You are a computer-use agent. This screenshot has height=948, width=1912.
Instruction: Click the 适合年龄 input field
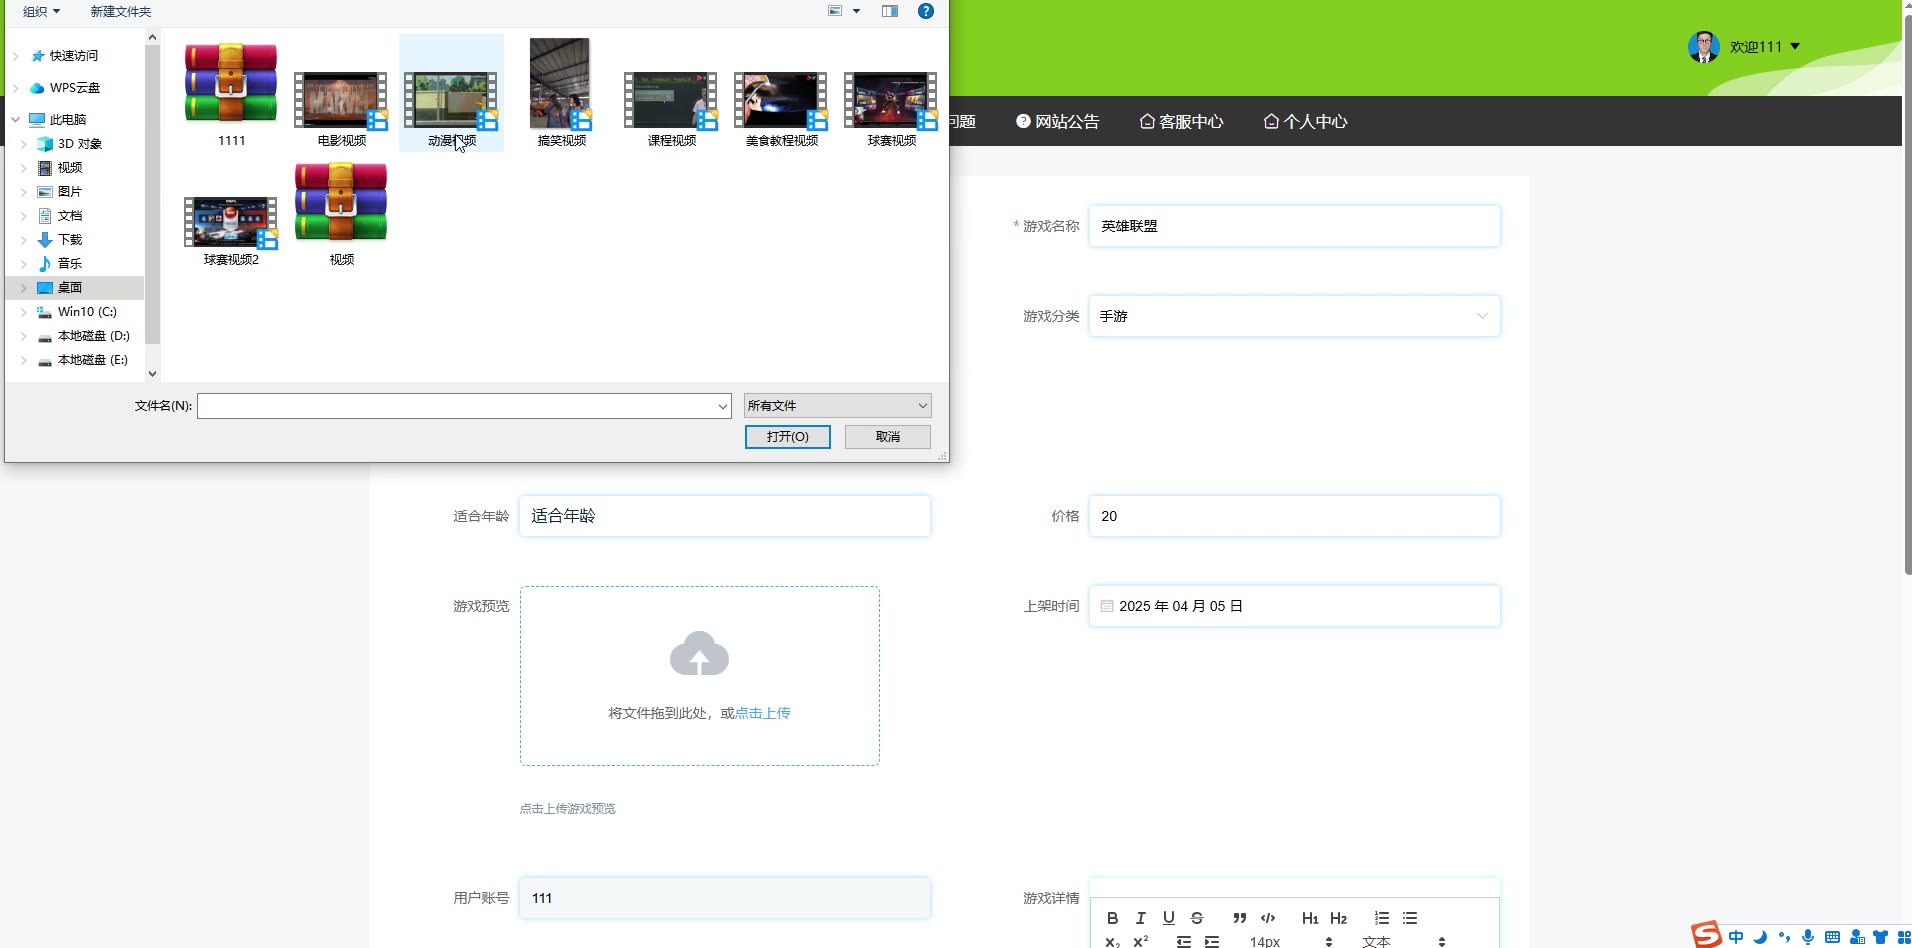pyautogui.click(x=725, y=516)
